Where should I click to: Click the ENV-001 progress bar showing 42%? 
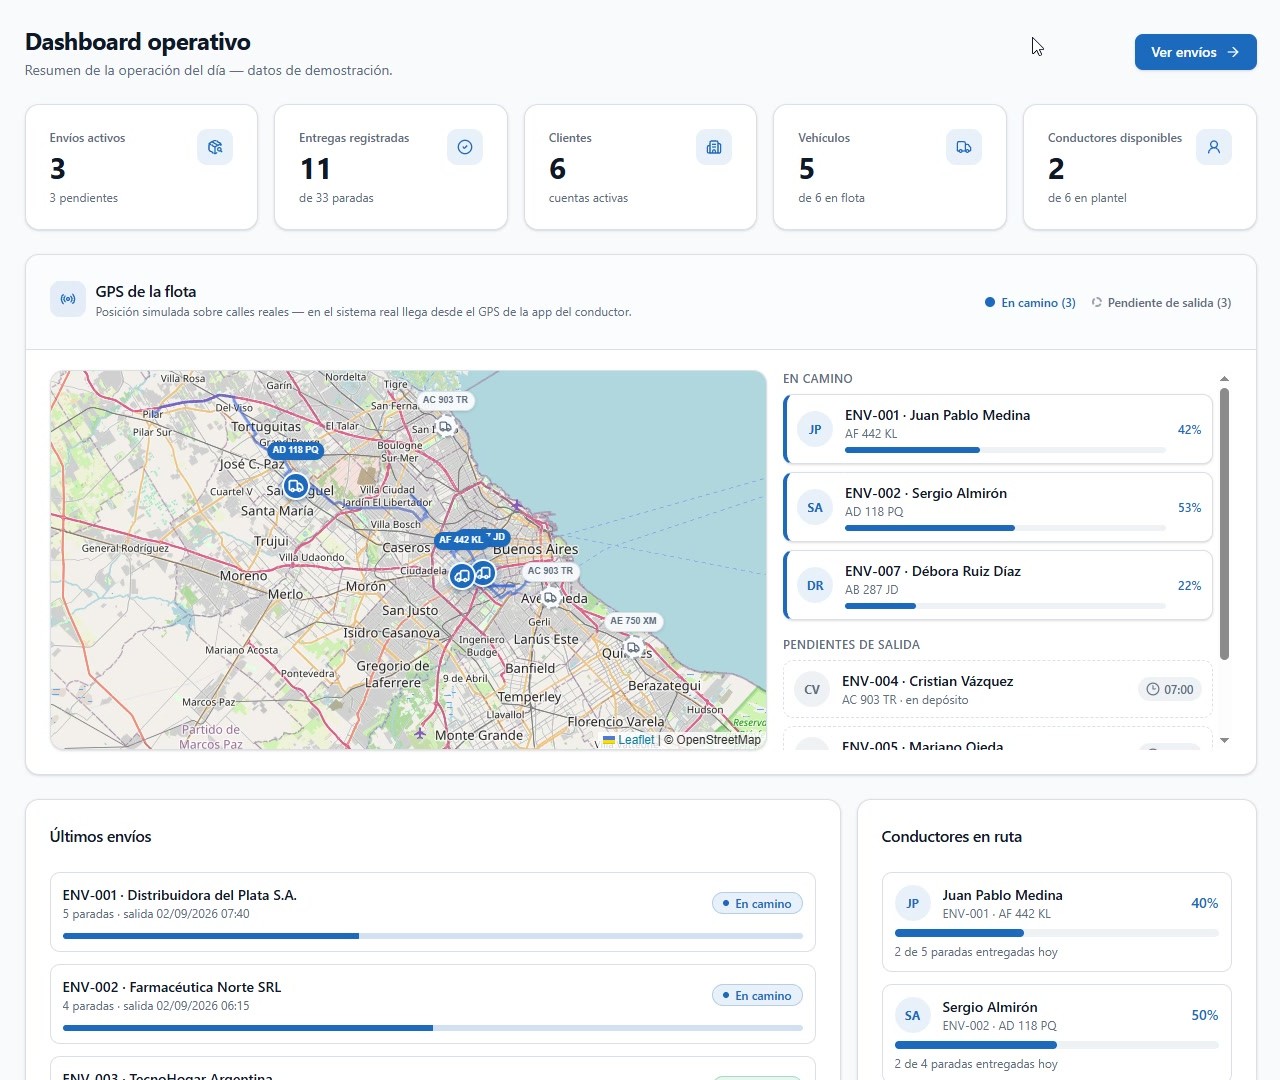point(1005,450)
